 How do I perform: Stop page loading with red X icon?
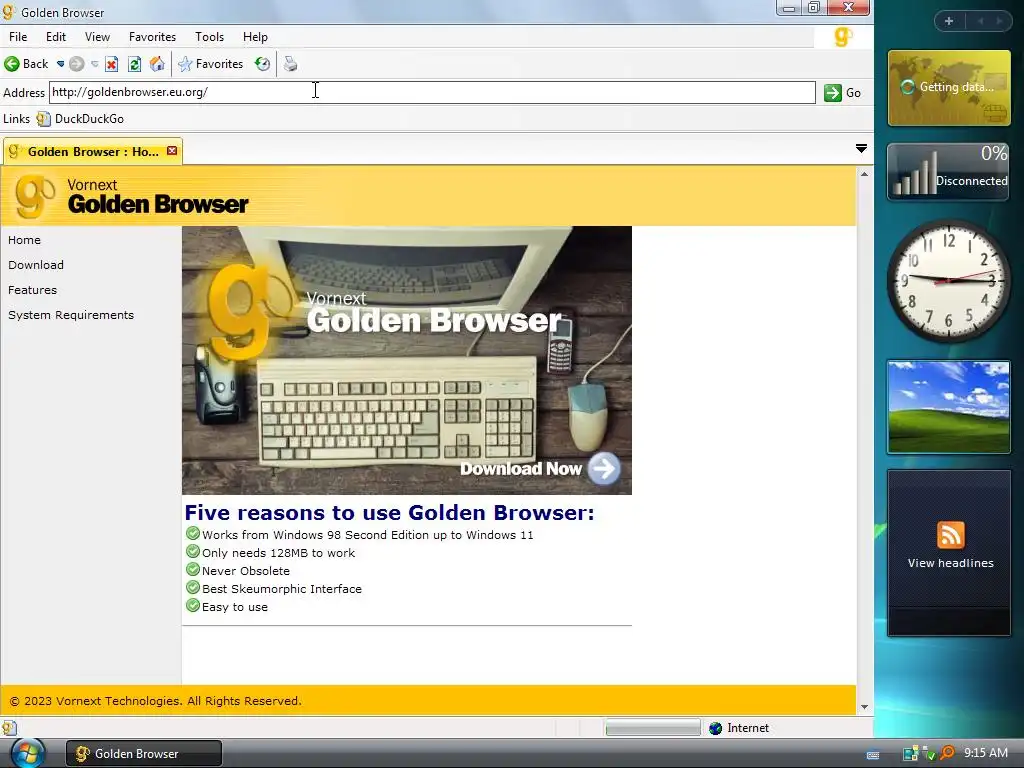112,64
